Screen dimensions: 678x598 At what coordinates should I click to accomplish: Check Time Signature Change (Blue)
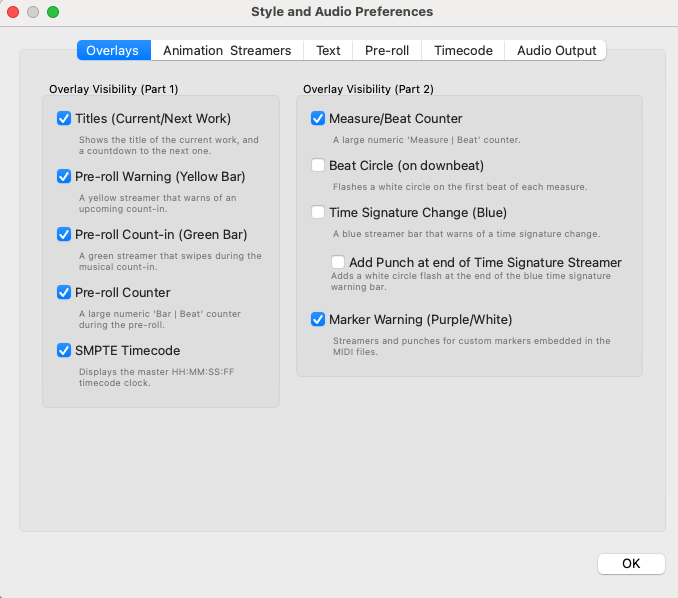(x=318, y=212)
